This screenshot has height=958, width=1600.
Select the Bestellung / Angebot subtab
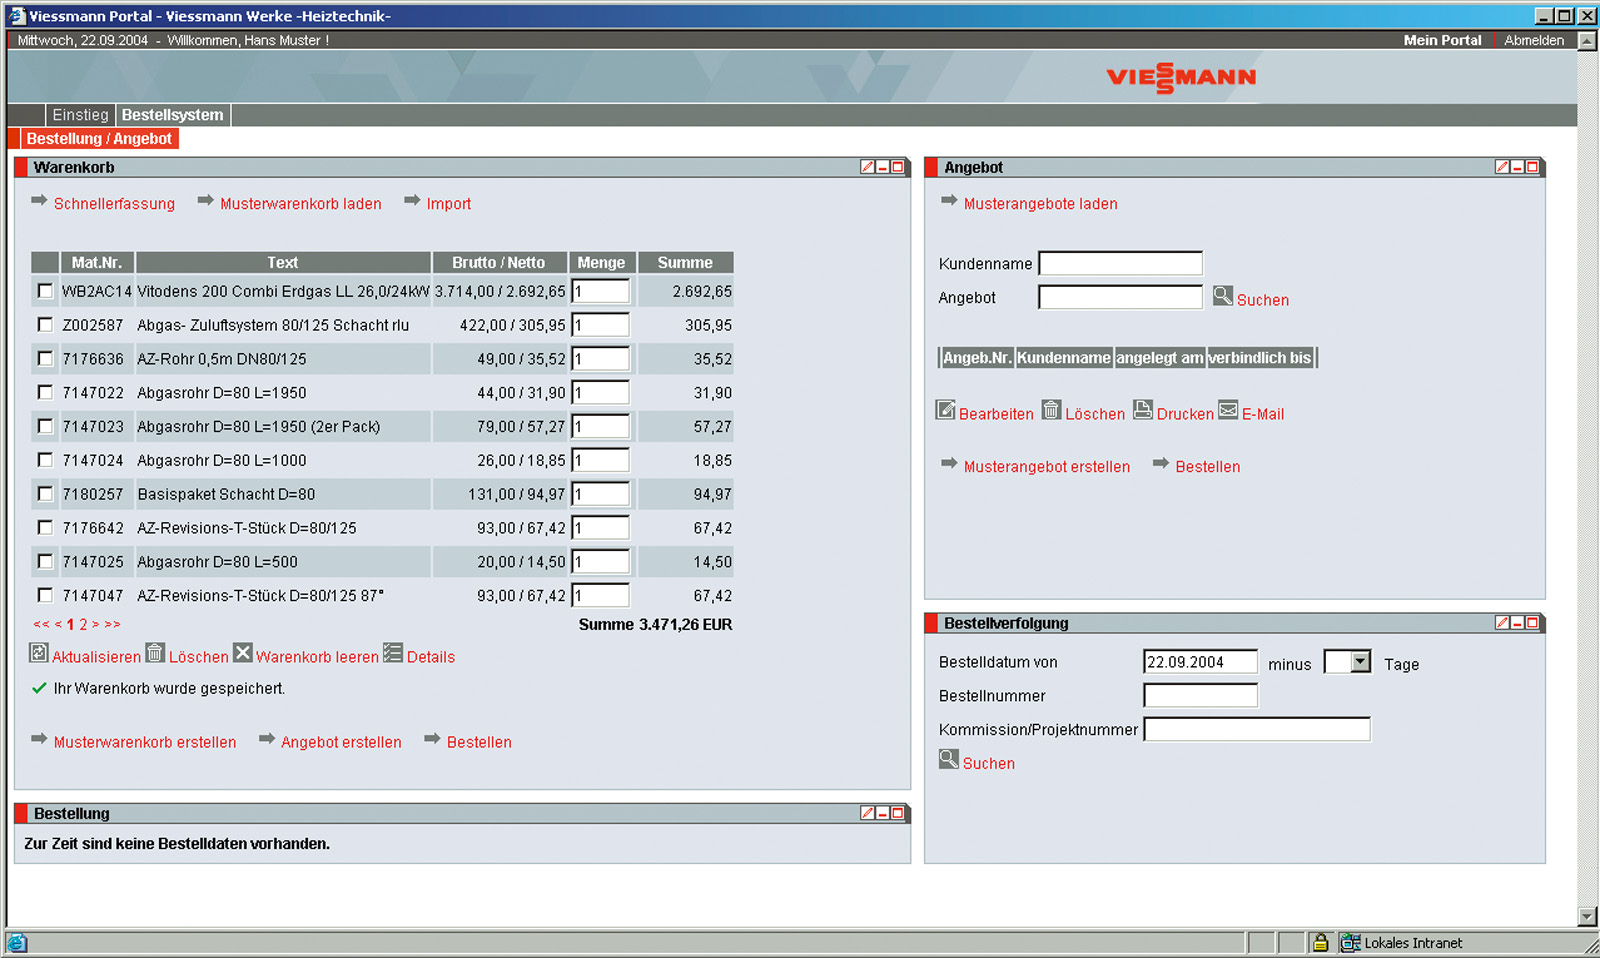tap(99, 139)
